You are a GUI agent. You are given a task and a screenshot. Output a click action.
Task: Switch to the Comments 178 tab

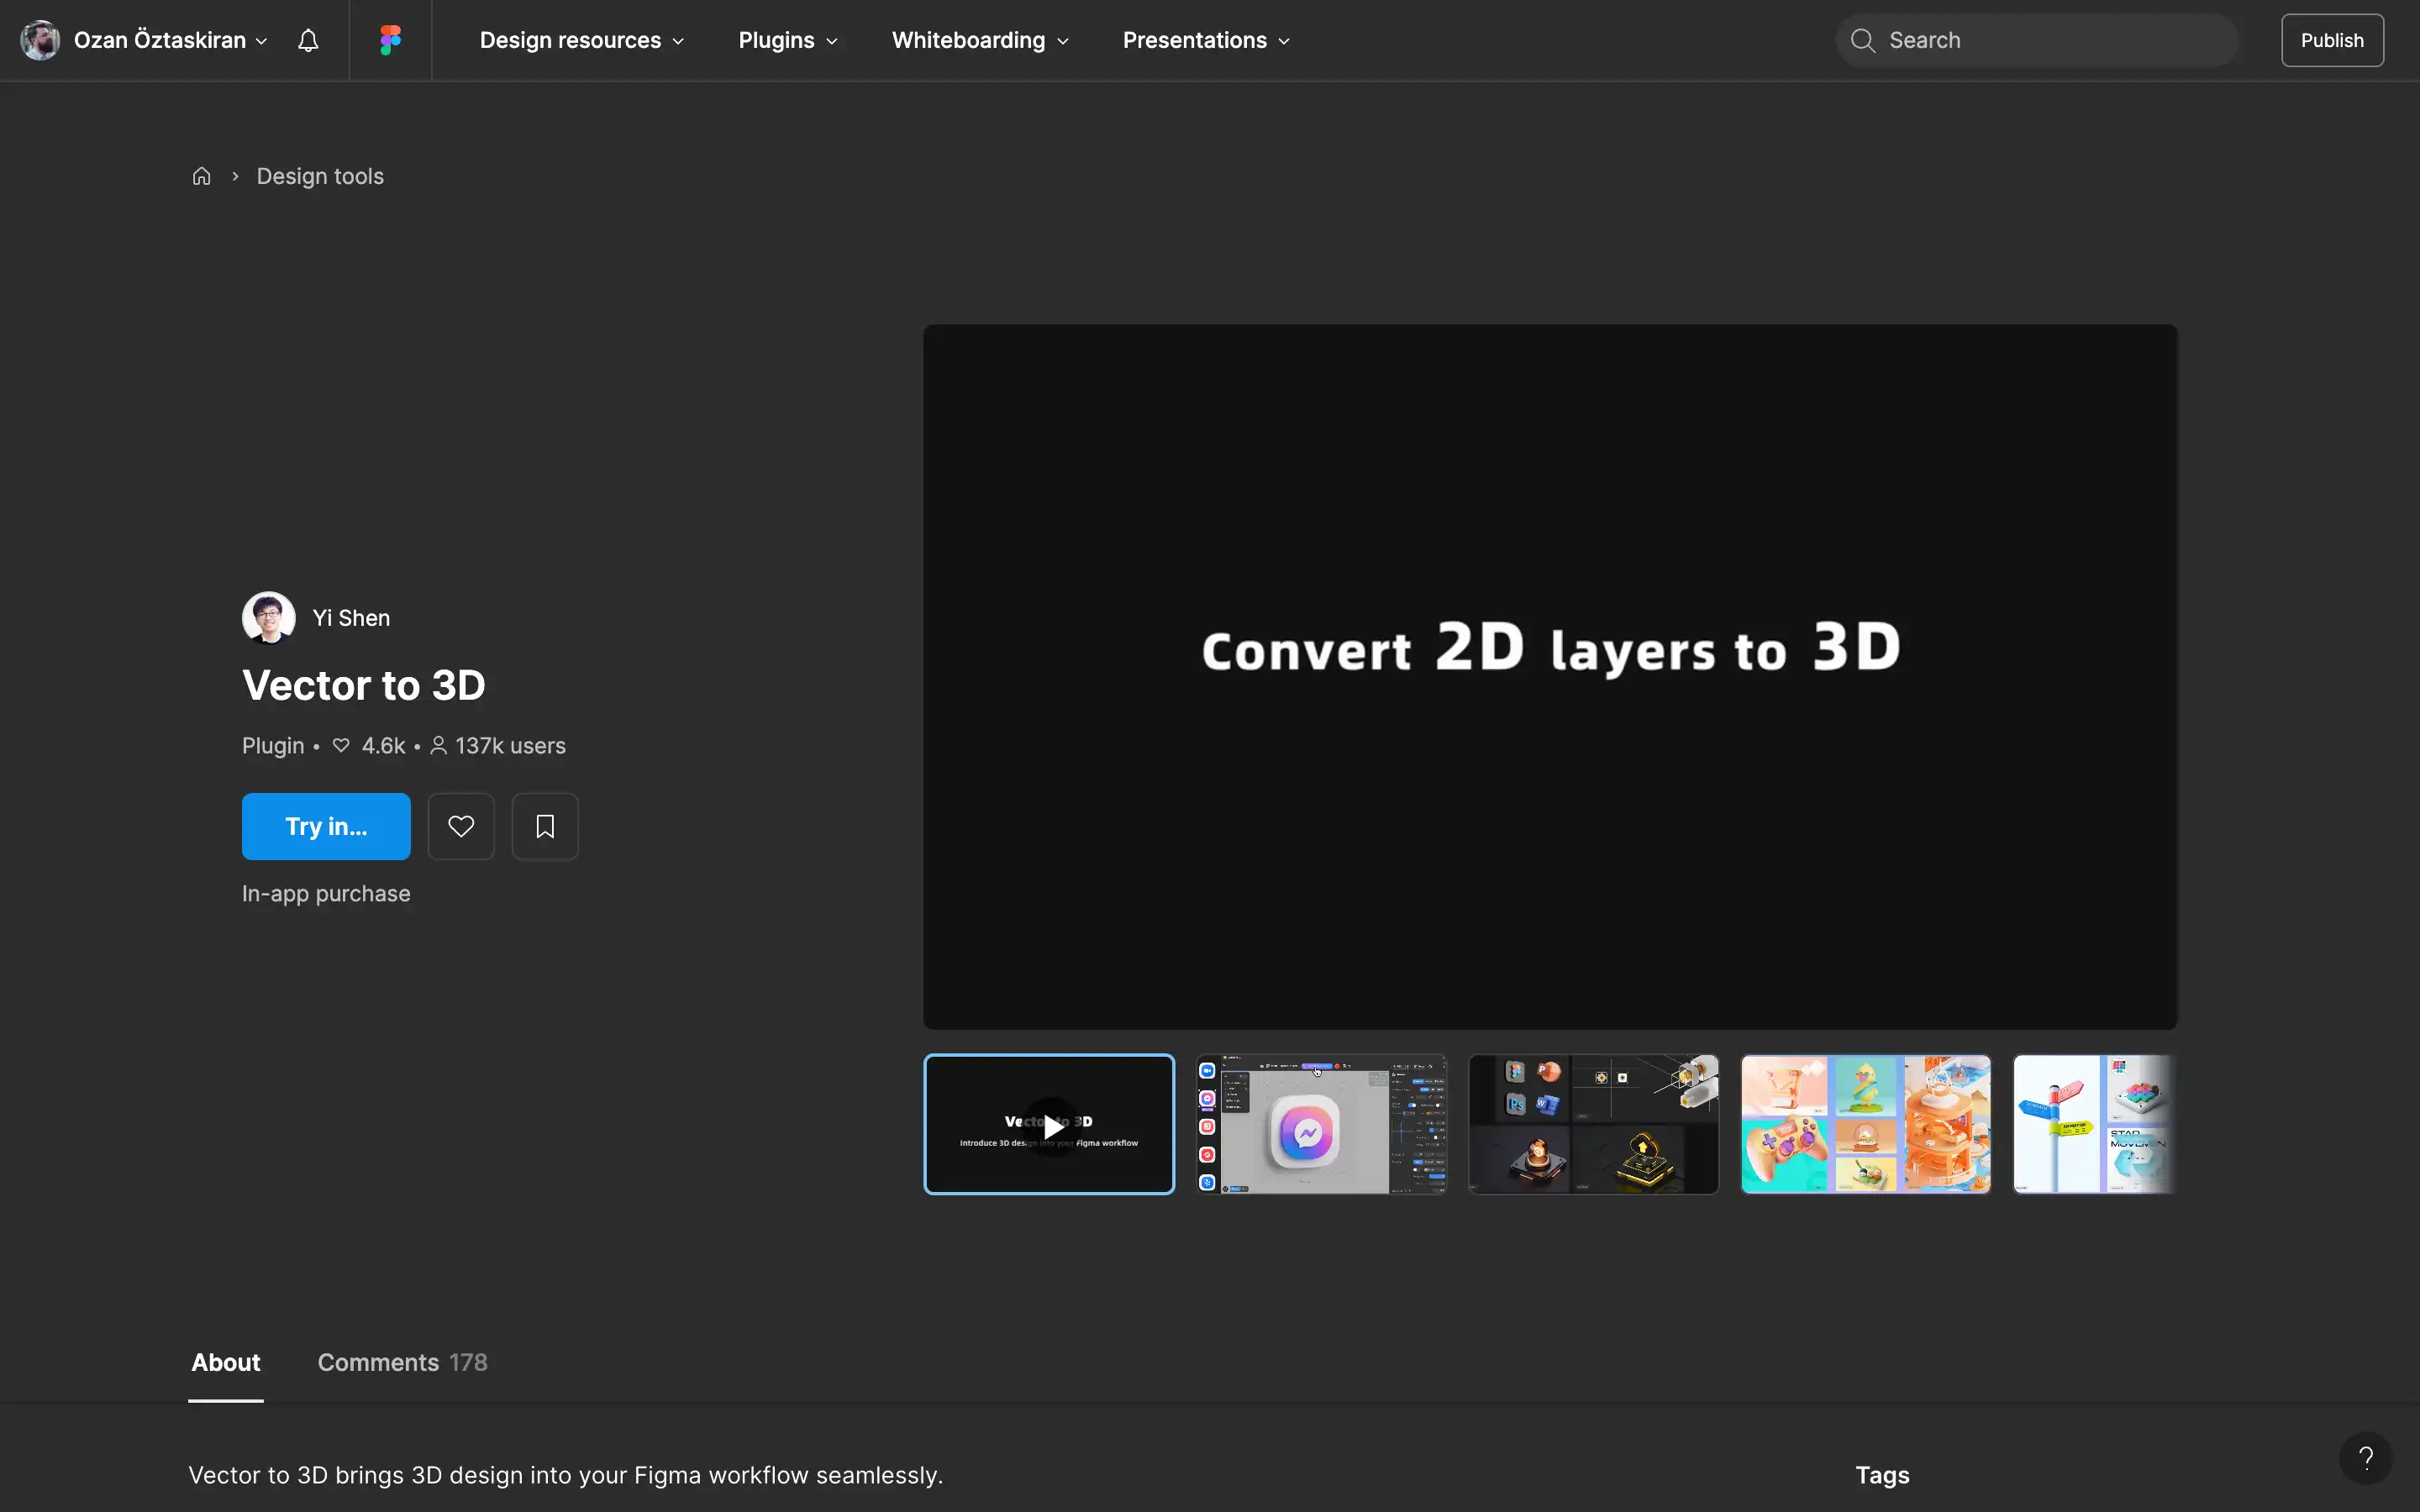point(402,1362)
